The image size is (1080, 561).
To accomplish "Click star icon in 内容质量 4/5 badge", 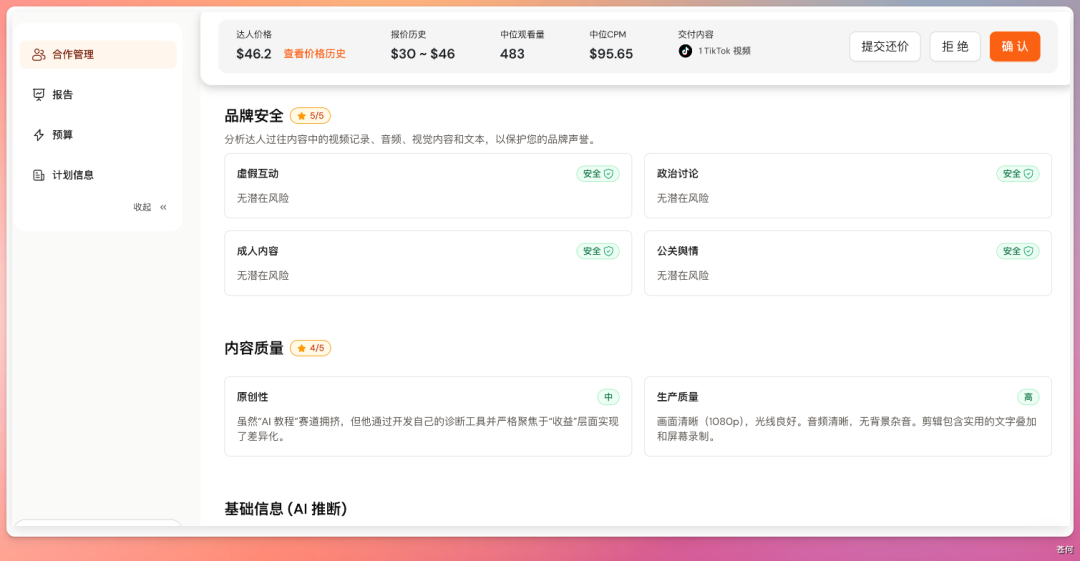I will [x=301, y=348].
